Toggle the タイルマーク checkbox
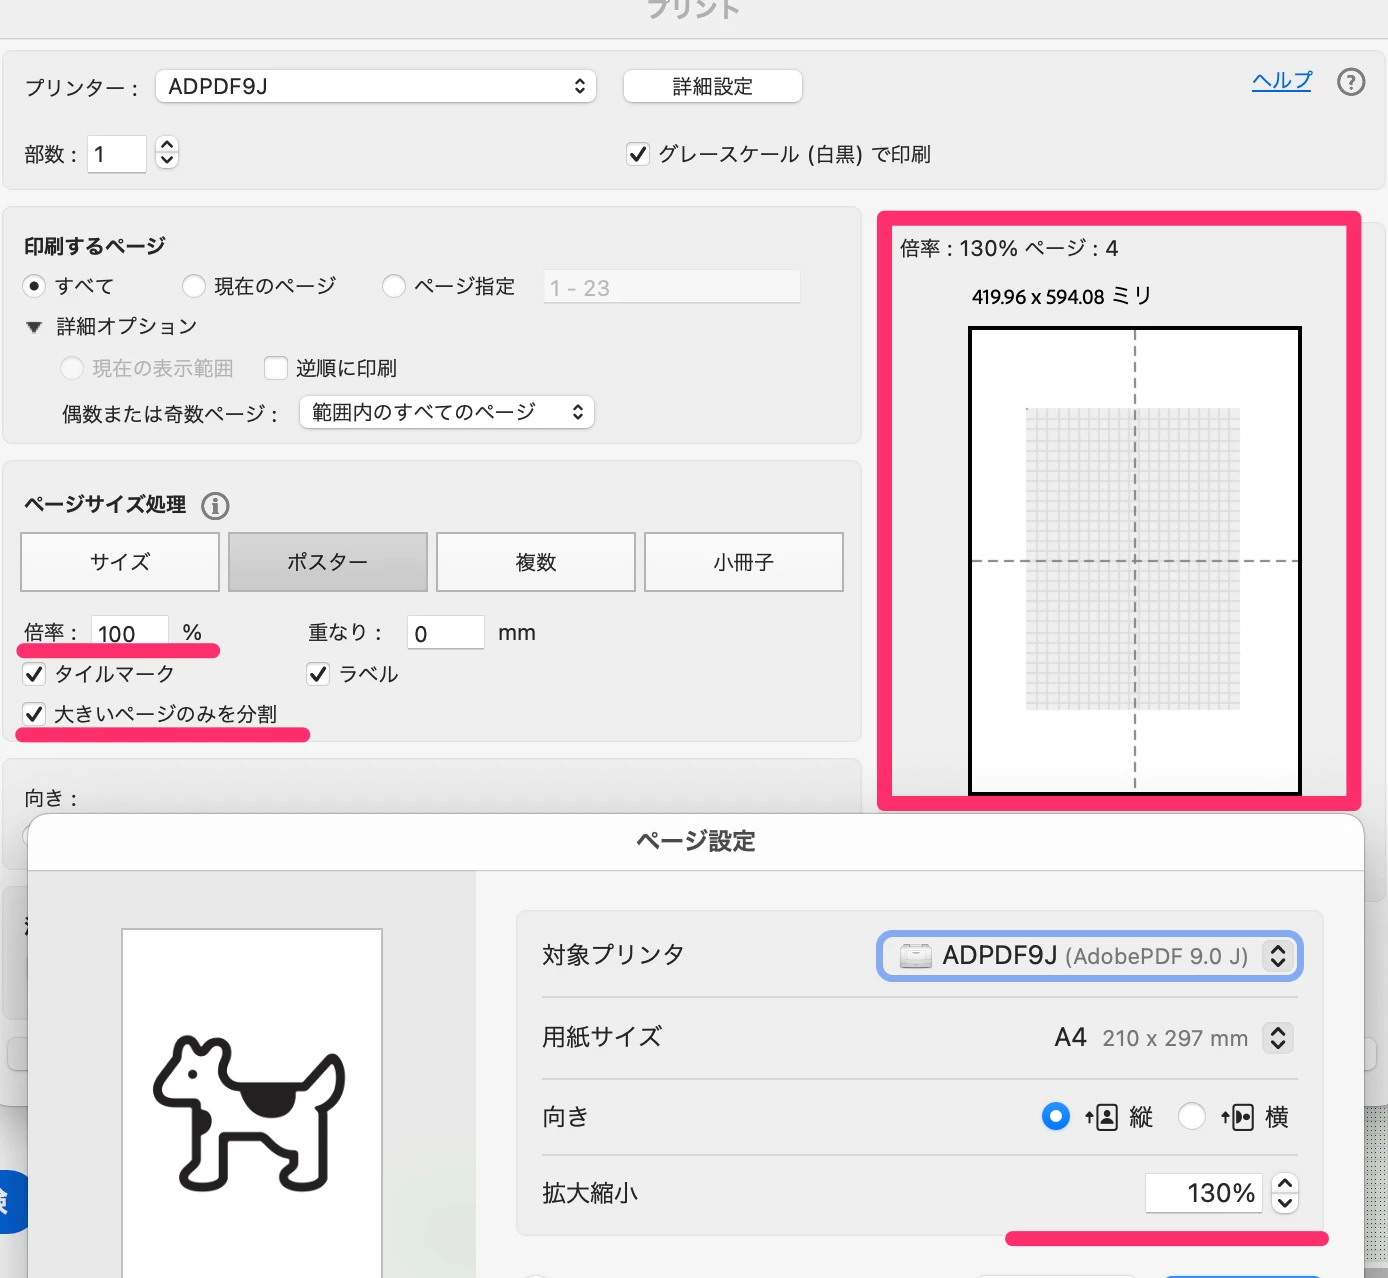This screenshot has height=1278, width=1388. [x=34, y=673]
